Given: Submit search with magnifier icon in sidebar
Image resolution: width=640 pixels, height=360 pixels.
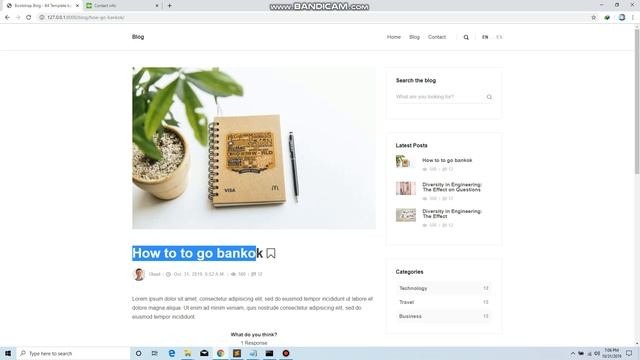Looking at the screenshot, I should (x=489, y=97).
